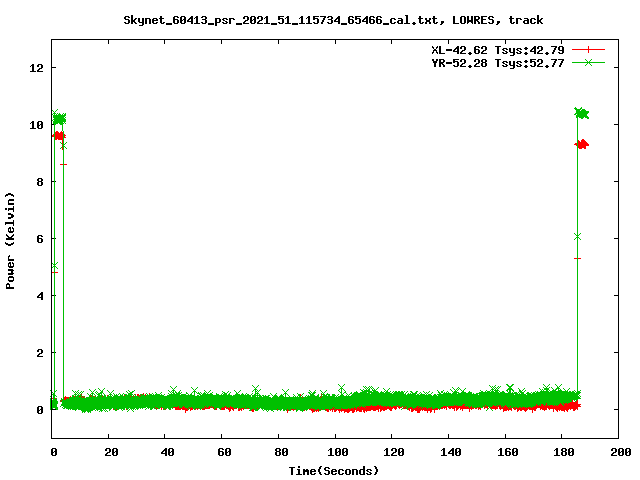Viewport: 640px width, 480px height.
Task: Click the red marker near 5.3 Kelvin at right
Action: 577,258
